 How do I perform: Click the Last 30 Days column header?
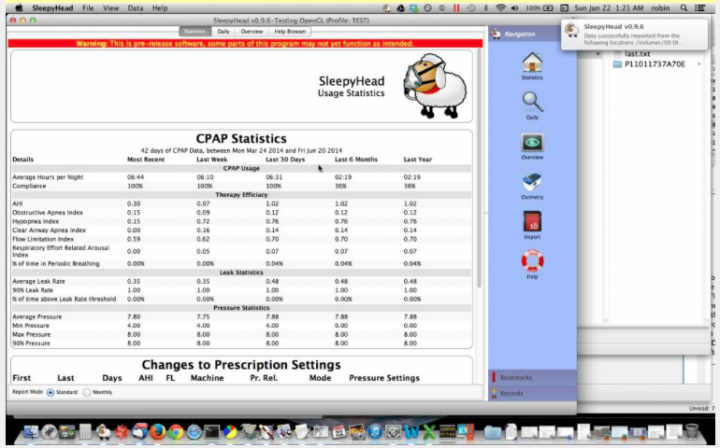pyautogui.click(x=285, y=159)
